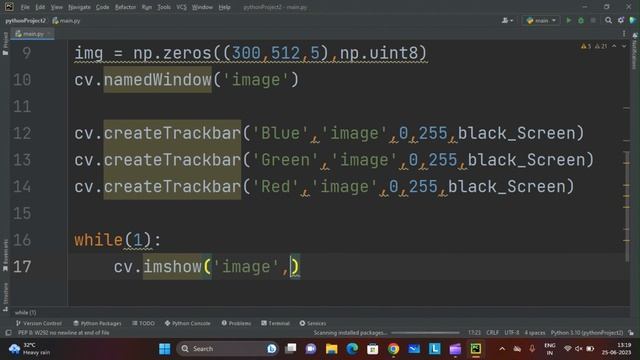
Task: Open Search Everywhere magnifier icon
Action: [x=608, y=20]
